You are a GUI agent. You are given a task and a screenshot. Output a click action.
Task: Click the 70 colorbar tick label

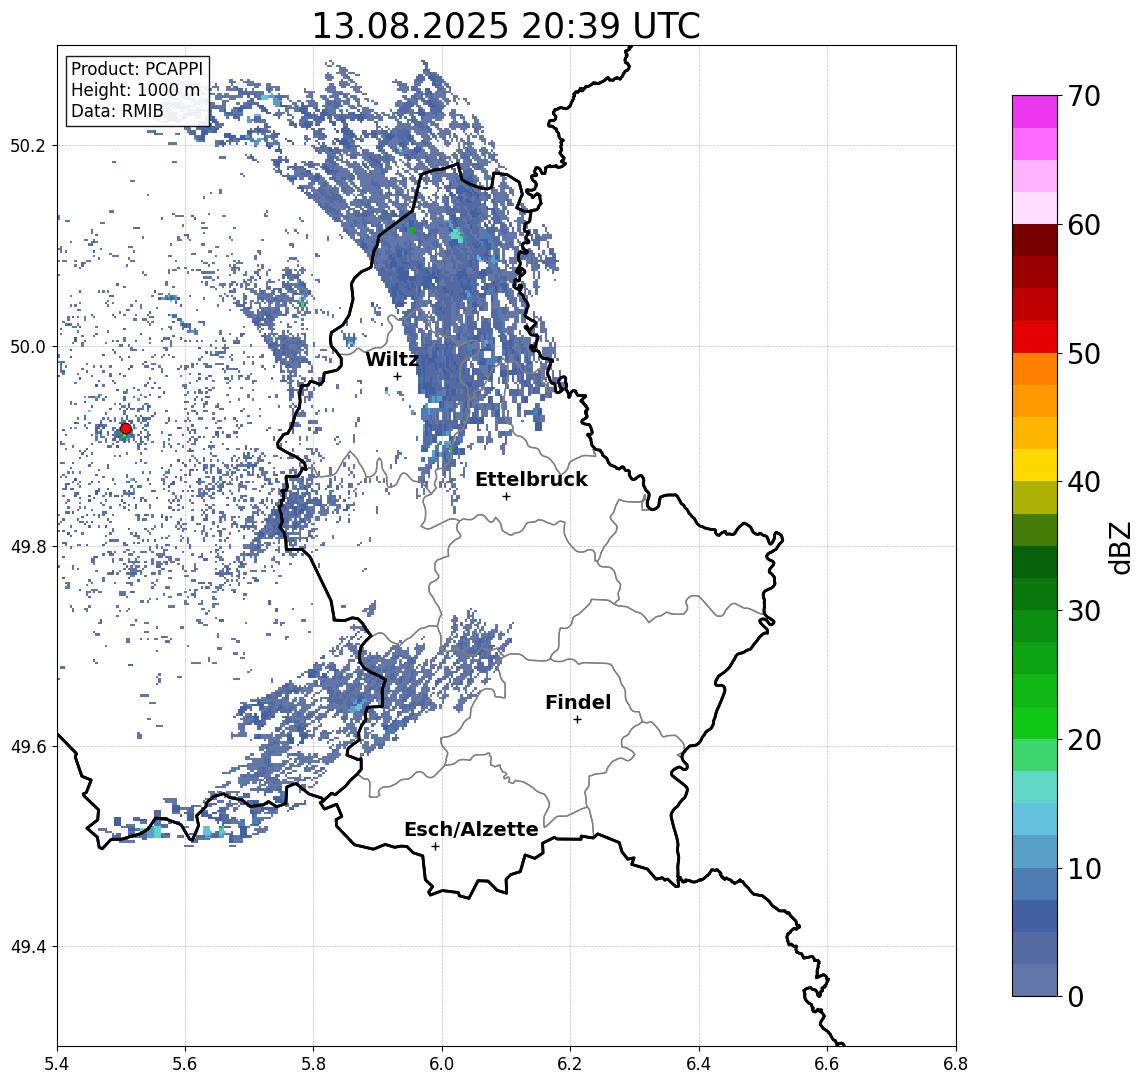point(1084,96)
